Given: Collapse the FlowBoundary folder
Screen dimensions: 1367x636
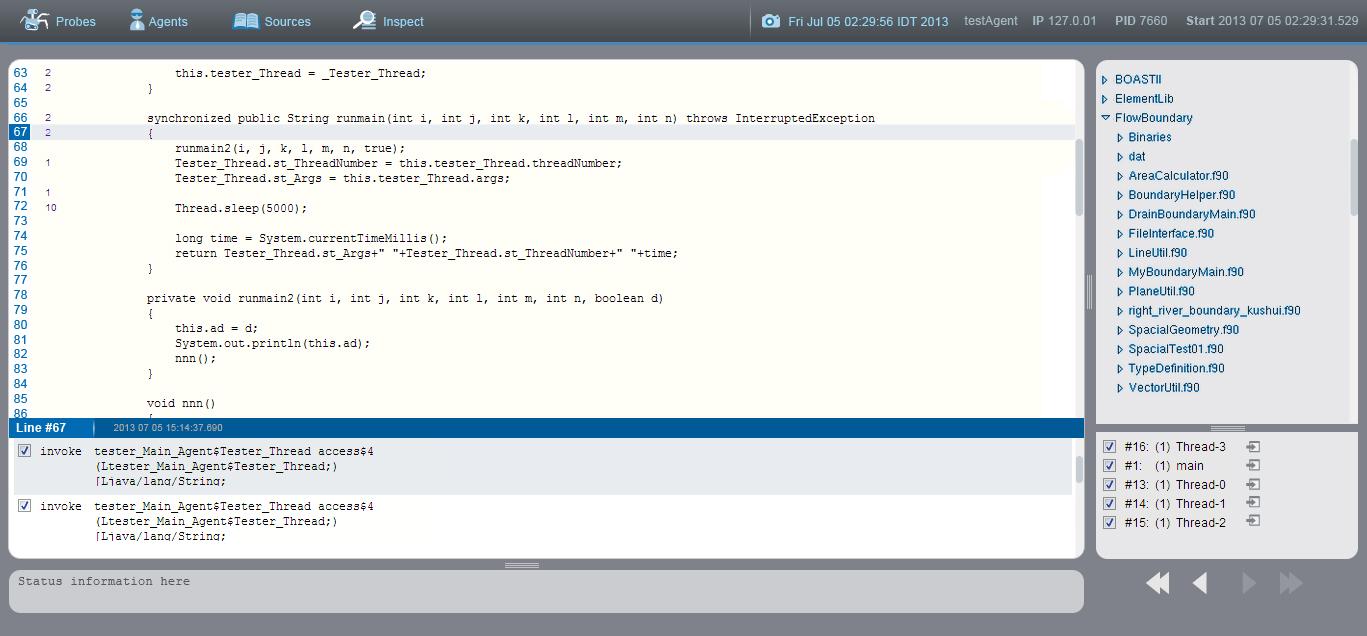Looking at the screenshot, I should pyautogui.click(x=1105, y=118).
